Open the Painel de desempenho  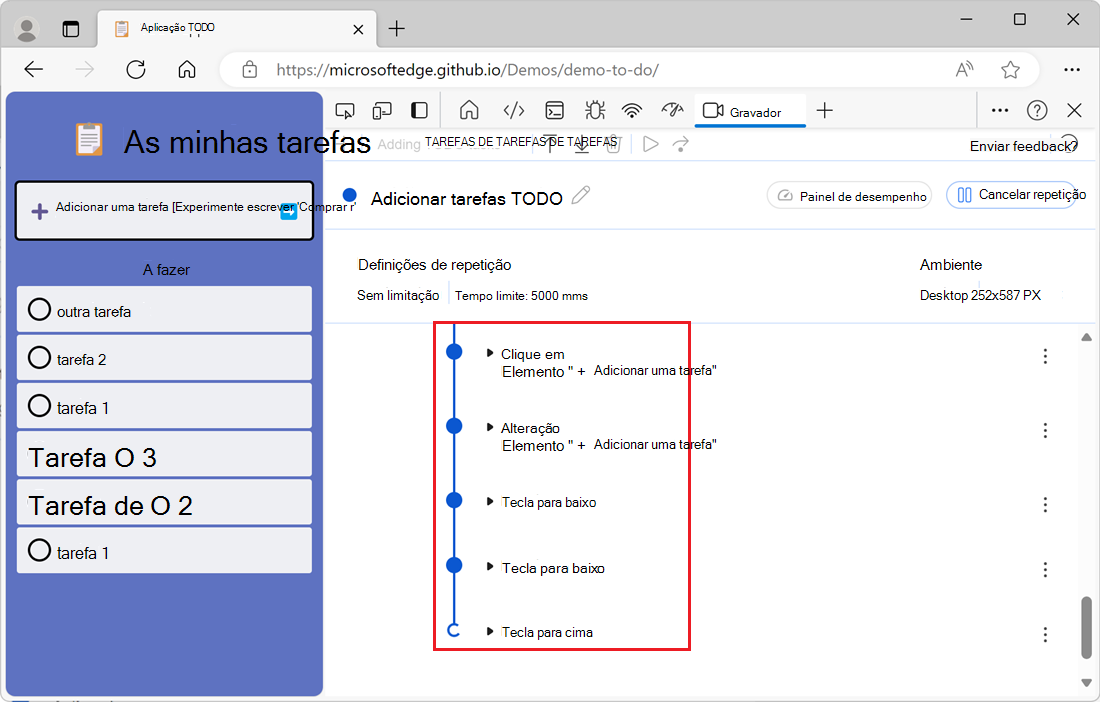[848, 195]
